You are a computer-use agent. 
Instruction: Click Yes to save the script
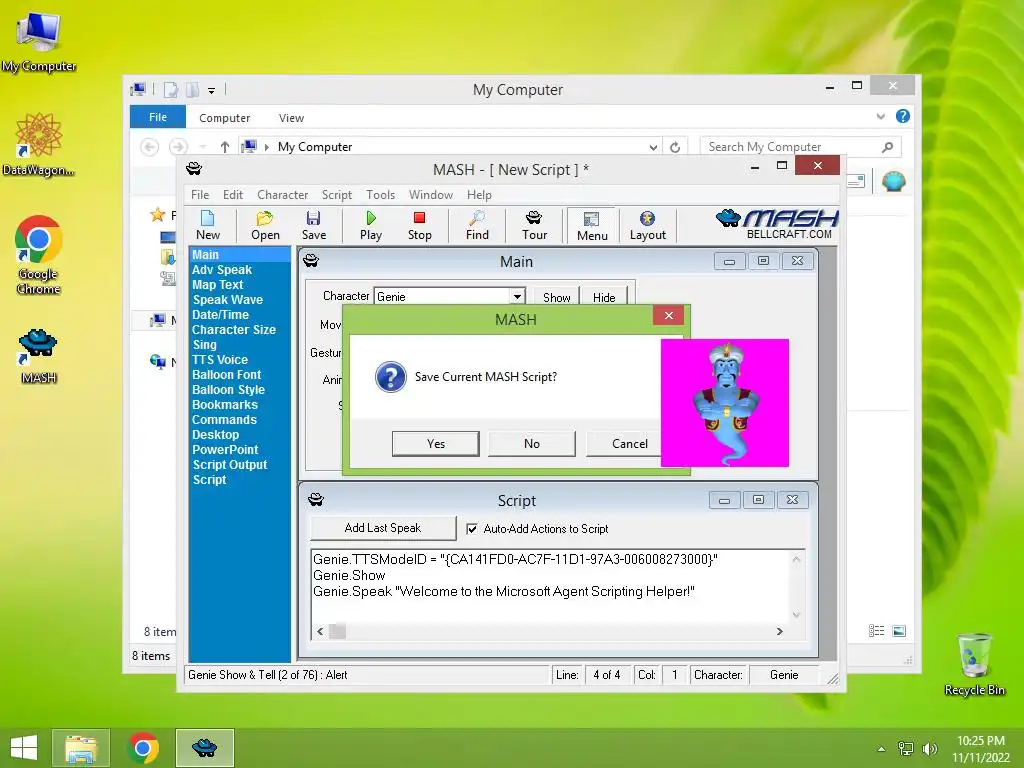[436, 443]
